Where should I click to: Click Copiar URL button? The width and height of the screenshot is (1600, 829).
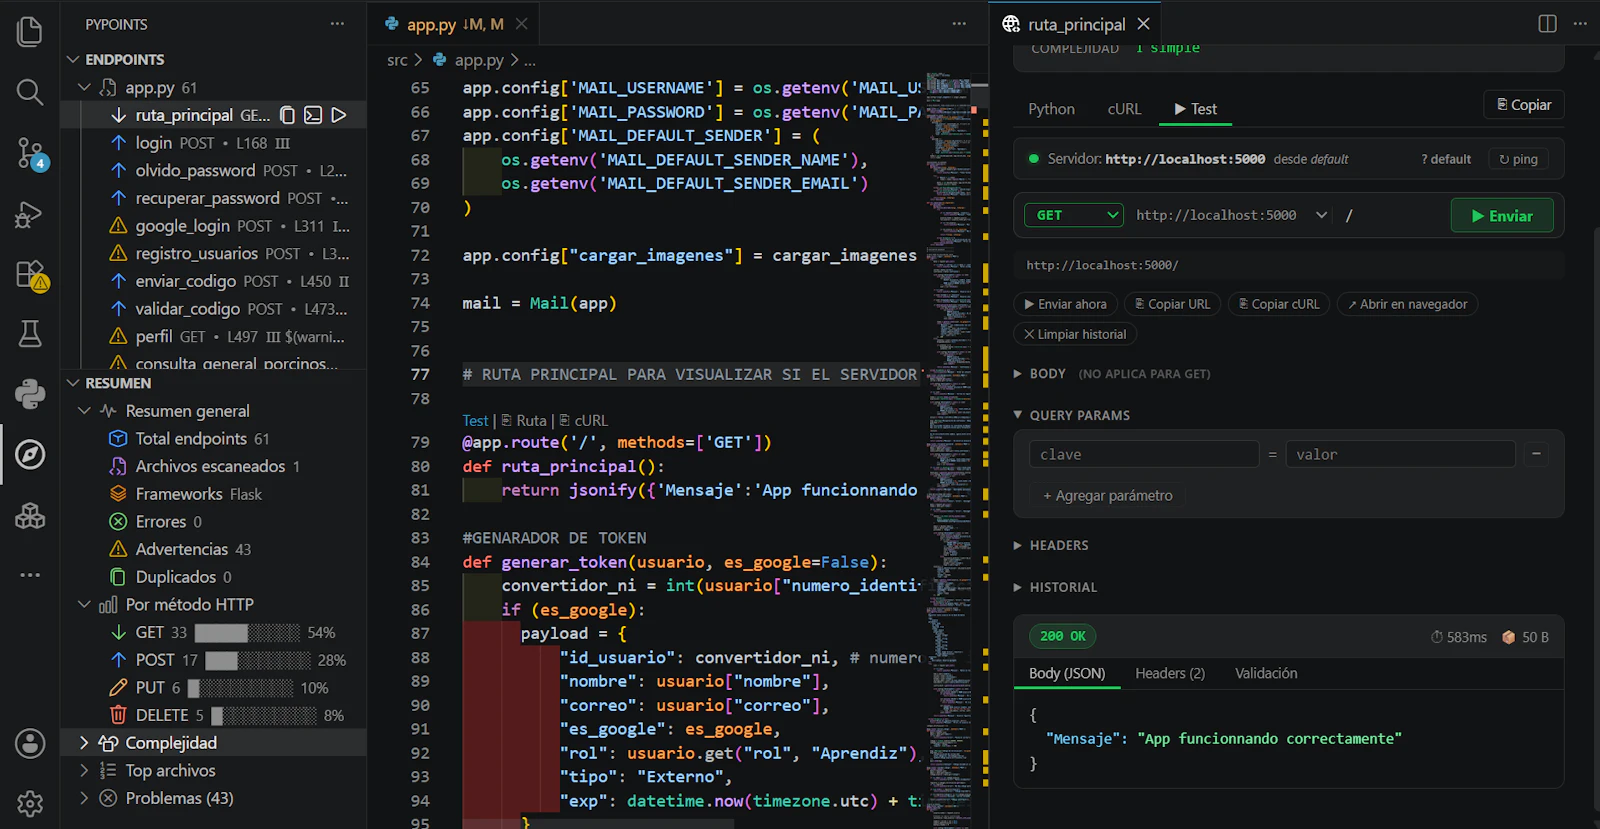(1172, 304)
